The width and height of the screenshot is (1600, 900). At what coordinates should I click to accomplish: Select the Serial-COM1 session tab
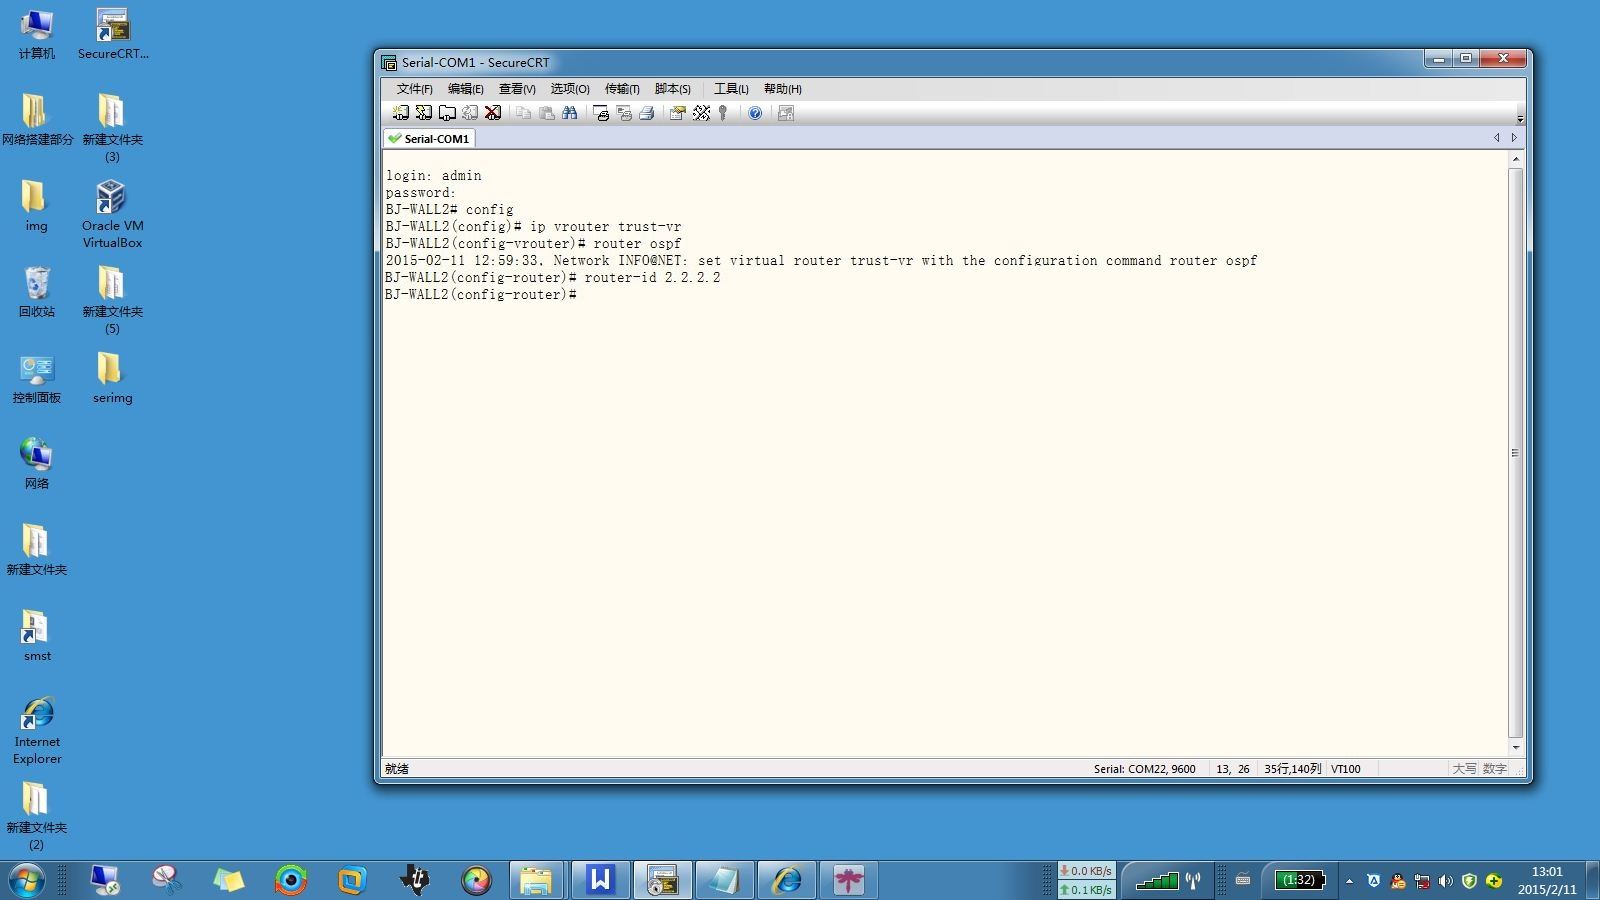(x=430, y=139)
